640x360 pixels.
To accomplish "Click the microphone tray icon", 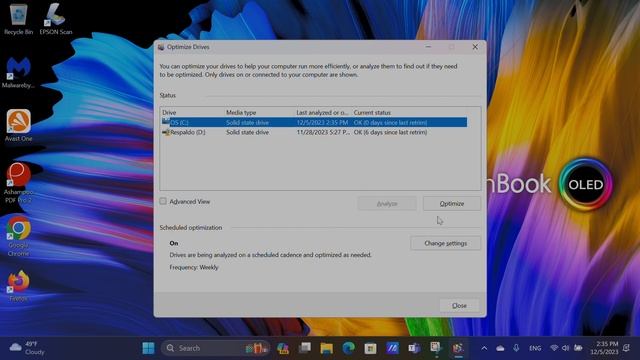I will pyautogui.click(x=516, y=348).
